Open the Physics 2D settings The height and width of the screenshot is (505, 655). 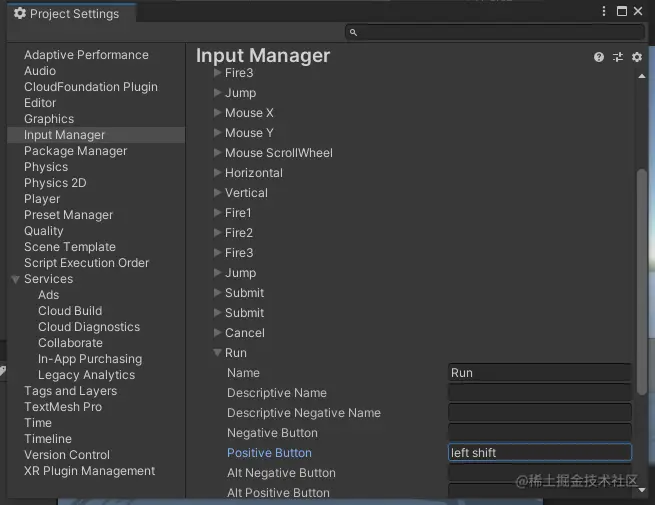pyautogui.click(x=55, y=183)
